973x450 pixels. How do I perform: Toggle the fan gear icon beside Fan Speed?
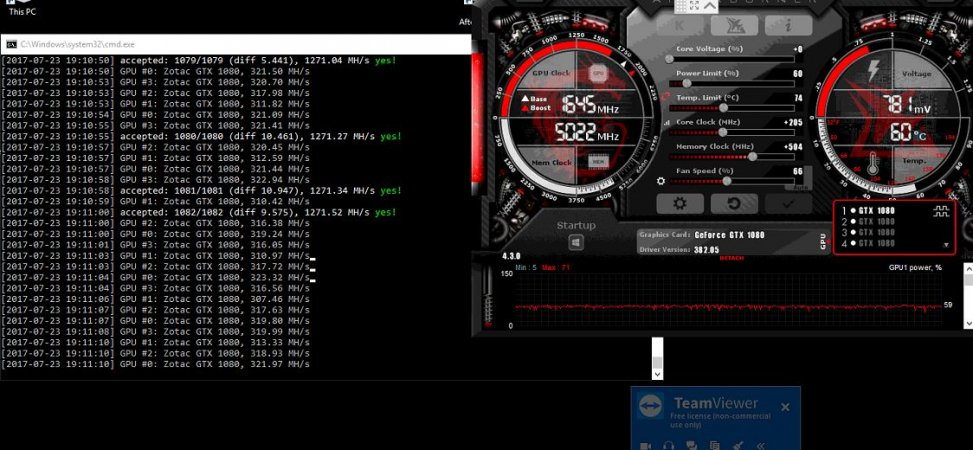pos(661,181)
